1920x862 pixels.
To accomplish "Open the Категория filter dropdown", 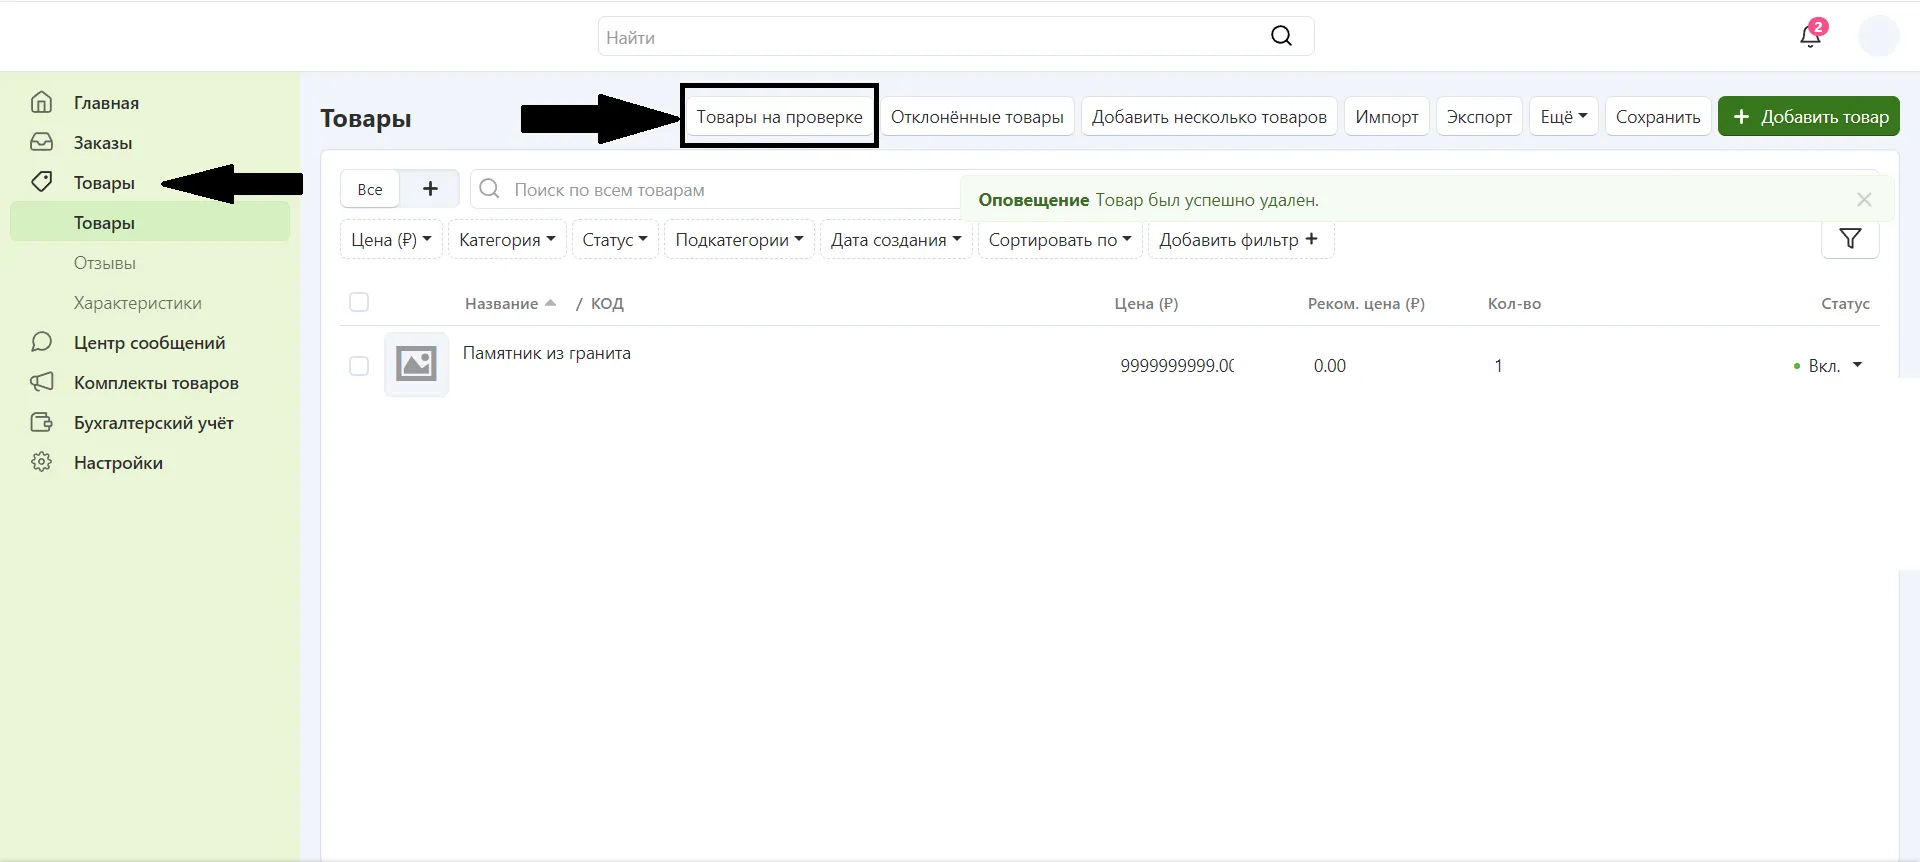I will coord(507,240).
